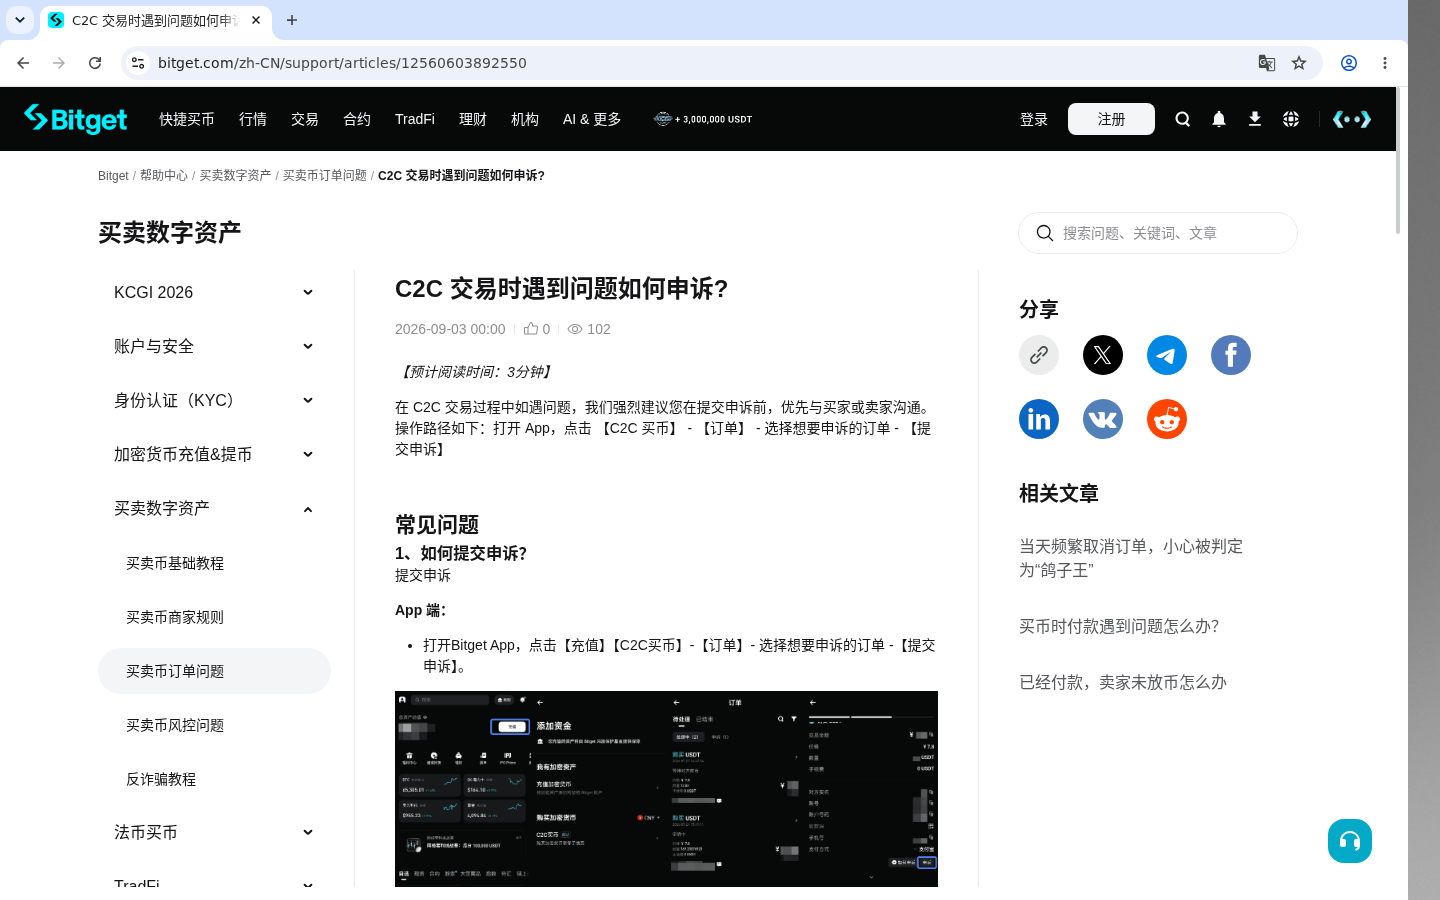This screenshot has width=1440, height=900.
Task: Open the notifications bell icon
Action: pyautogui.click(x=1218, y=119)
